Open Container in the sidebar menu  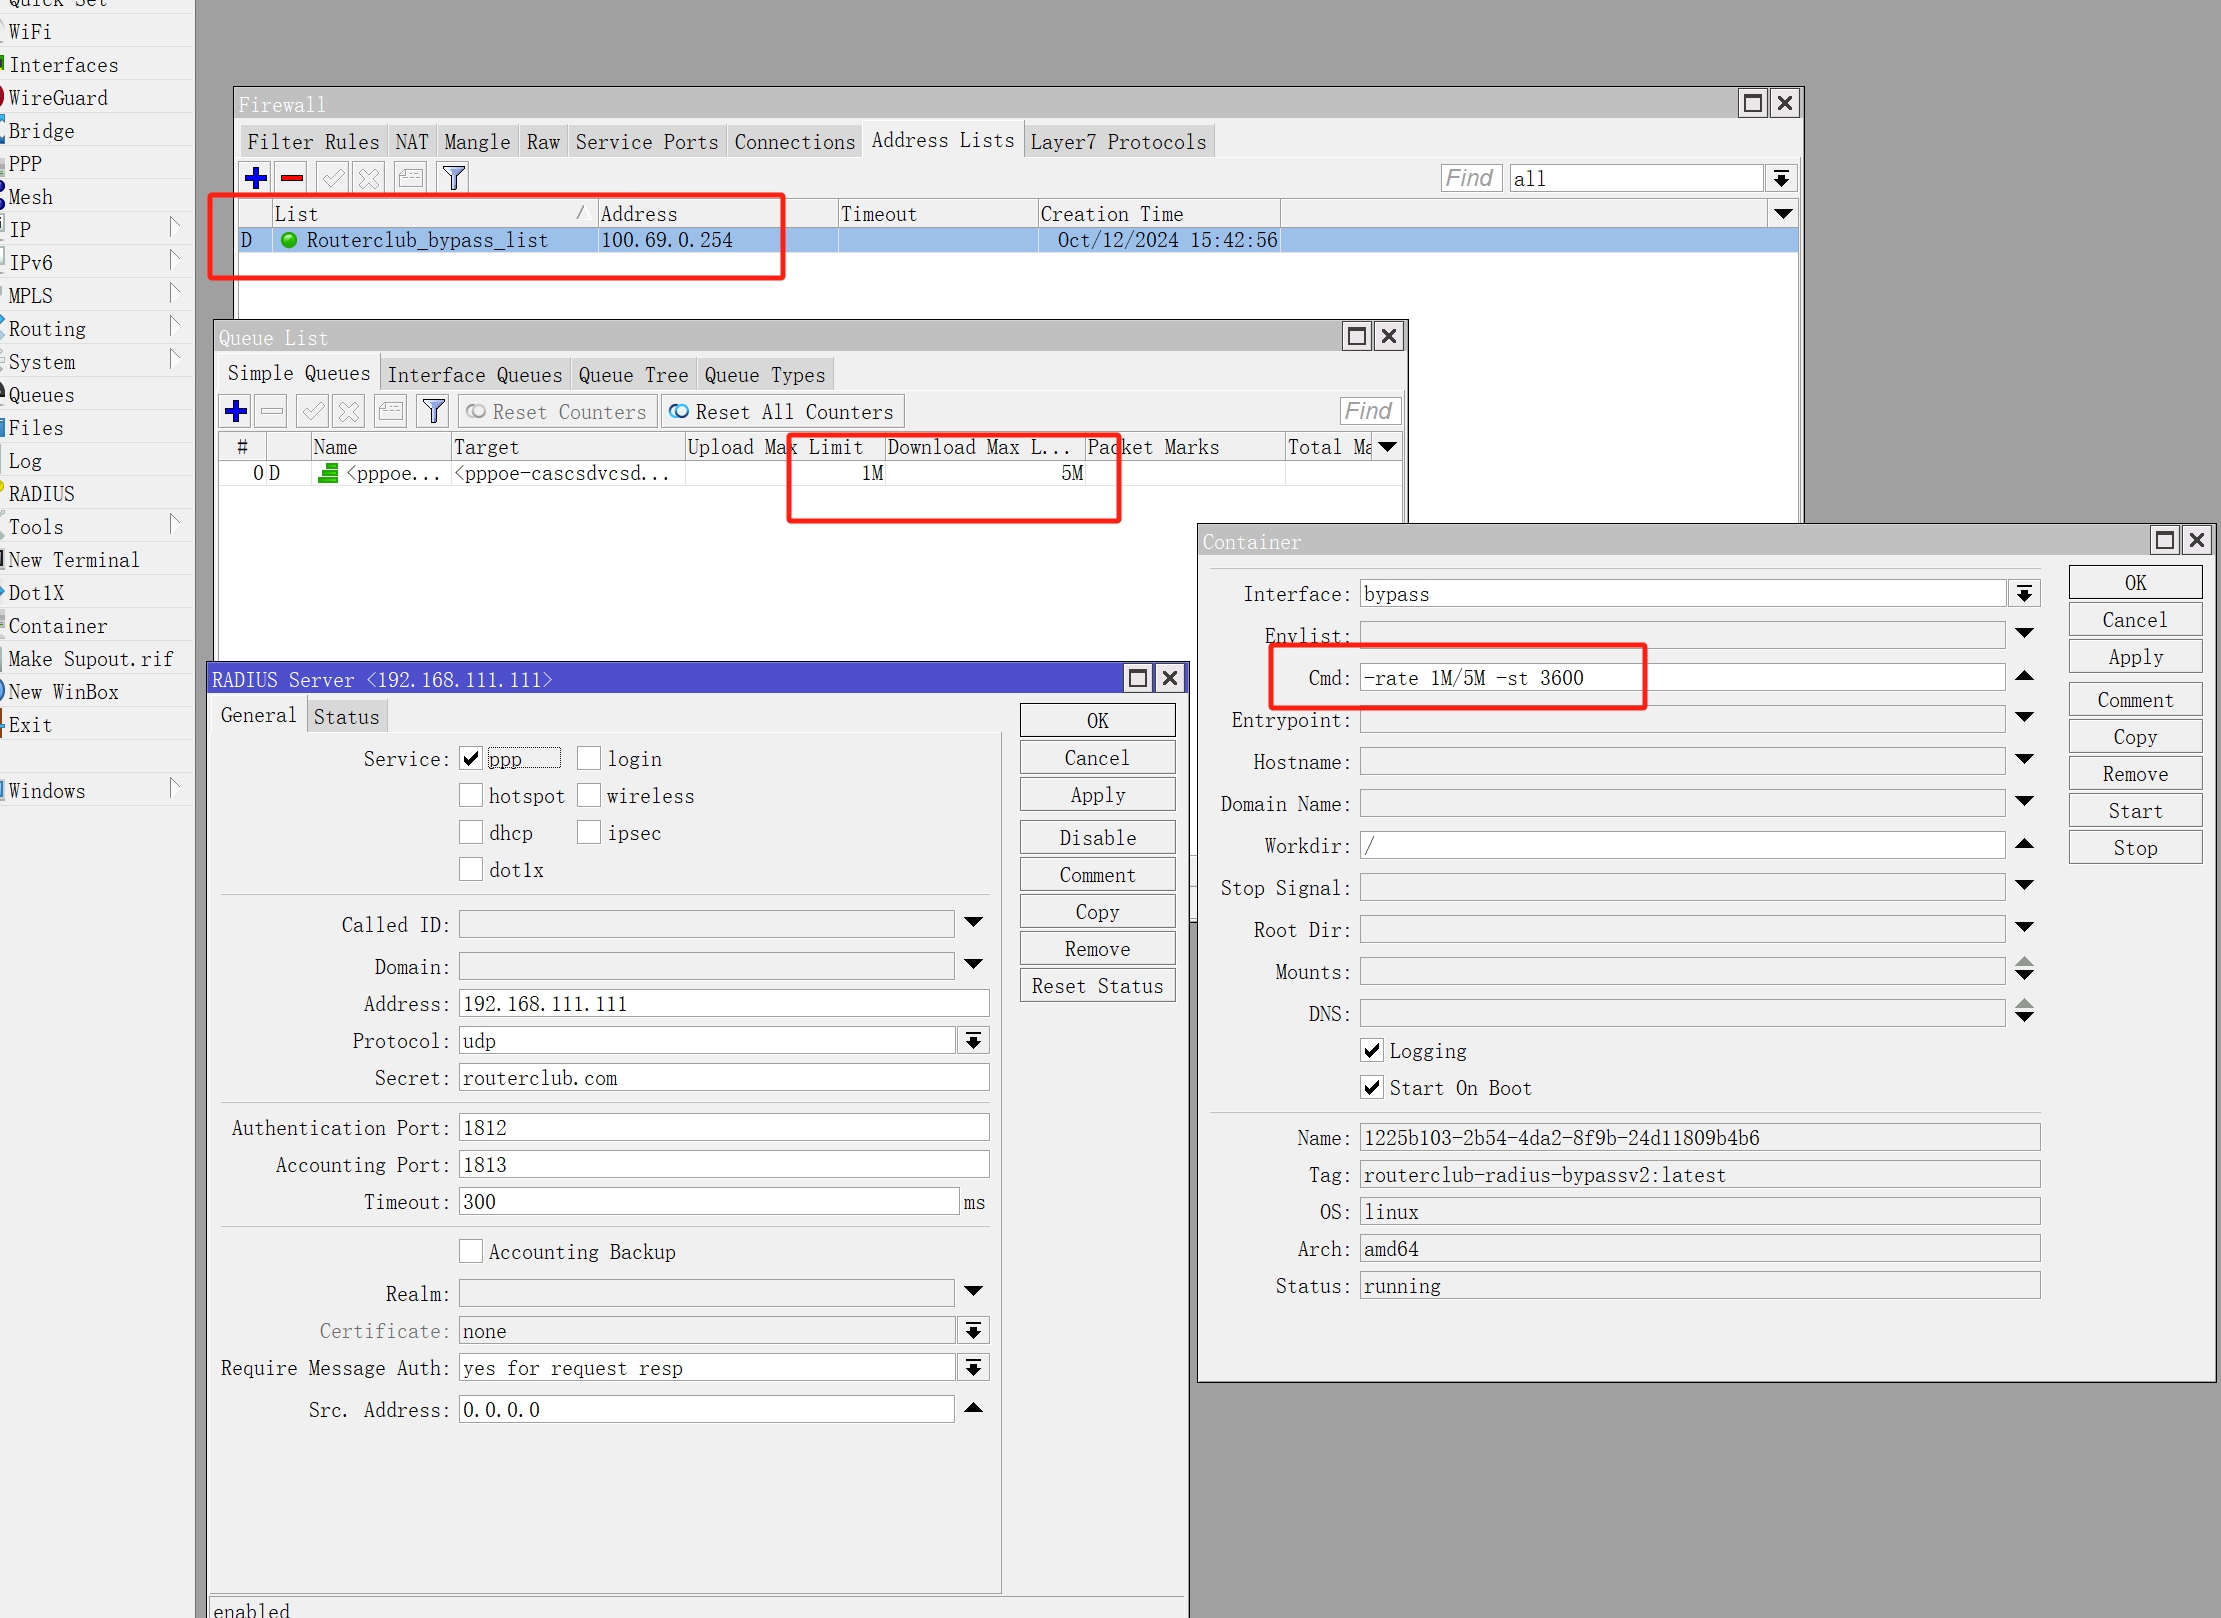pos(58,626)
